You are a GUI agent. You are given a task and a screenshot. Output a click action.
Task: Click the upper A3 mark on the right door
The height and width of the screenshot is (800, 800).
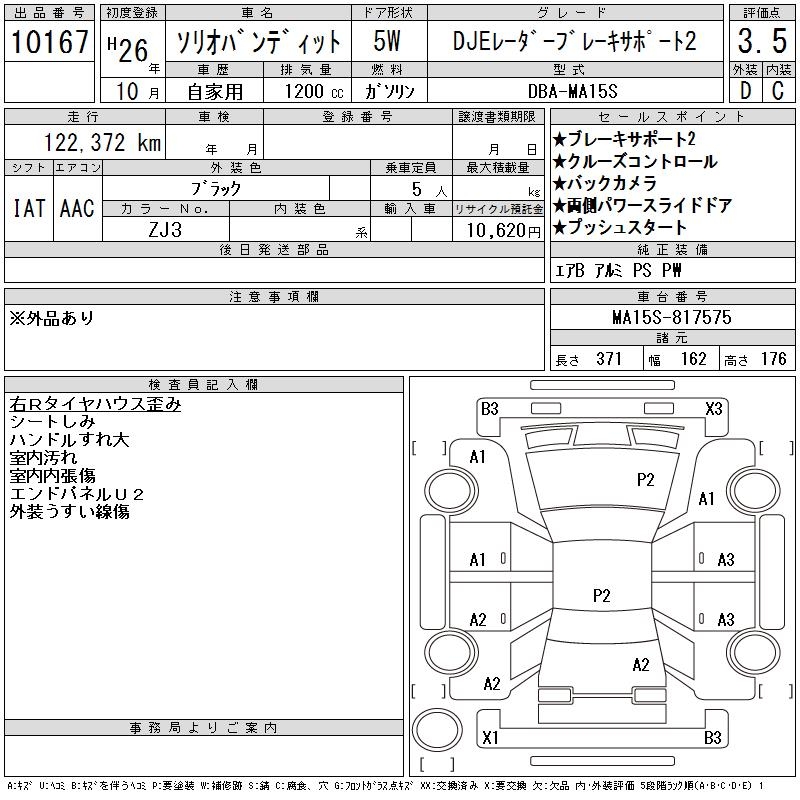pyautogui.click(x=726, y=560)
